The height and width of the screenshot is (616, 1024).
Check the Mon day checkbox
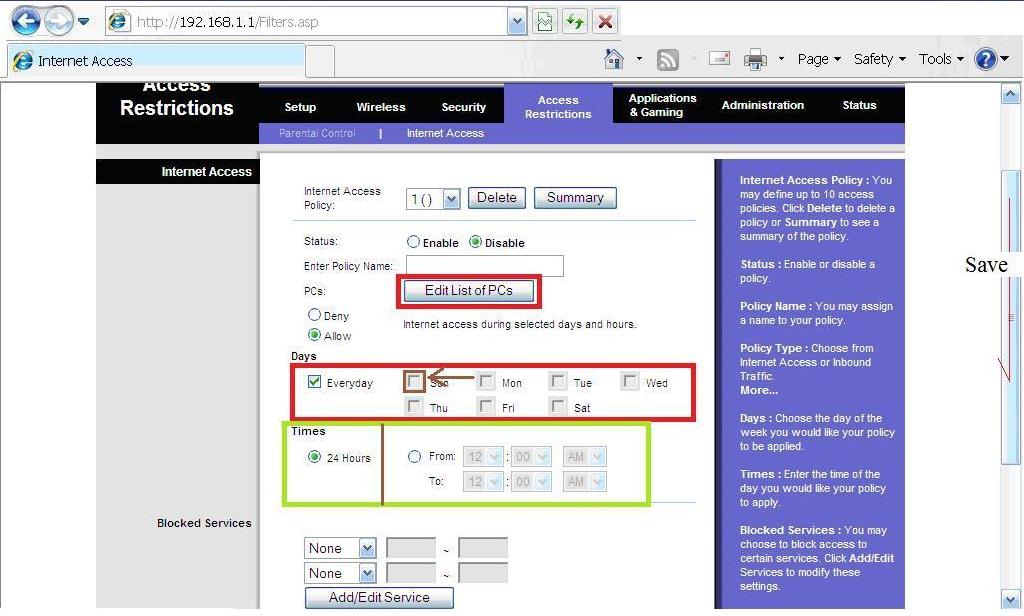click(x=486, y=381)
